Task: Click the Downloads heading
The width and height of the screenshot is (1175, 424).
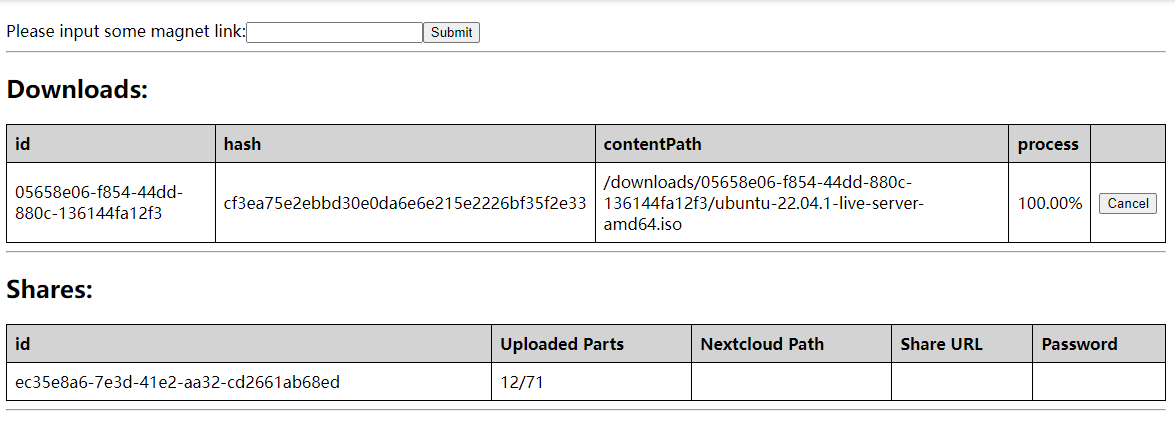Action: pyautogui.click(x=77, y=90)
